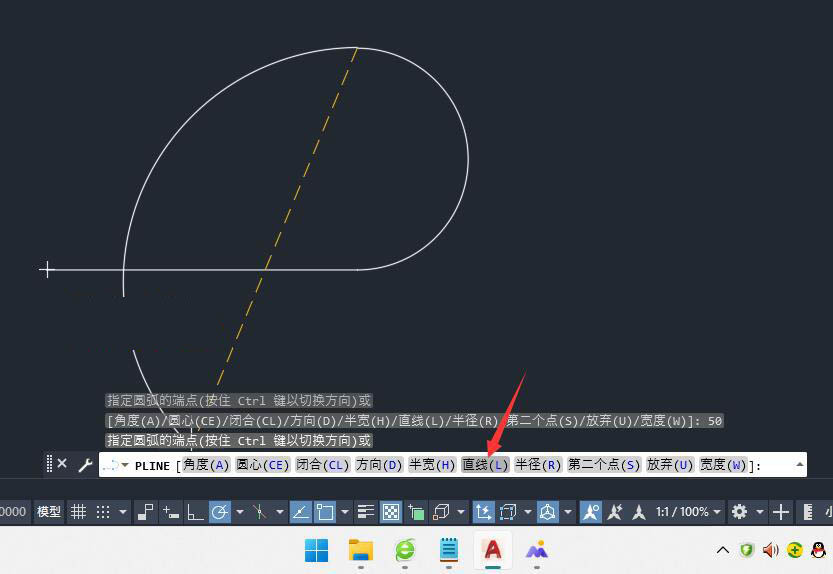The width and height of the screenshot is (833, 574).
Task: Open command line customize wrench
Action: pyautogui.click(x=85, y=465)
